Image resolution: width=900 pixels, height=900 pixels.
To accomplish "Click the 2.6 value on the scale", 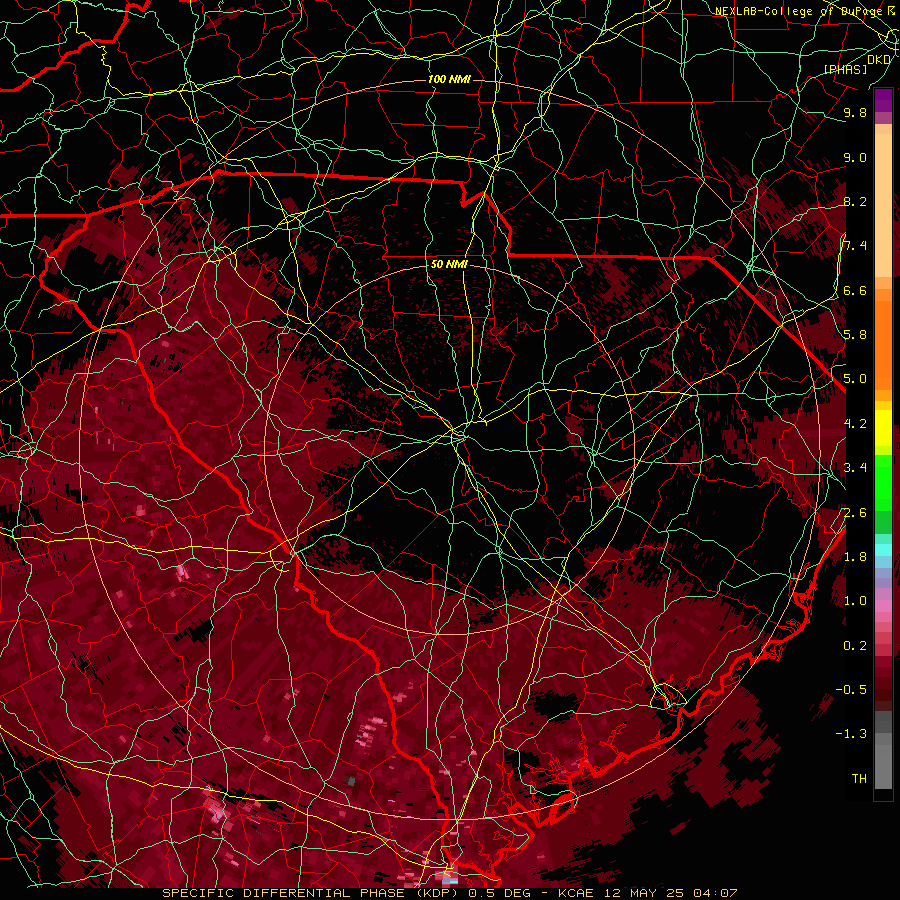I will [x=855, y=513].
